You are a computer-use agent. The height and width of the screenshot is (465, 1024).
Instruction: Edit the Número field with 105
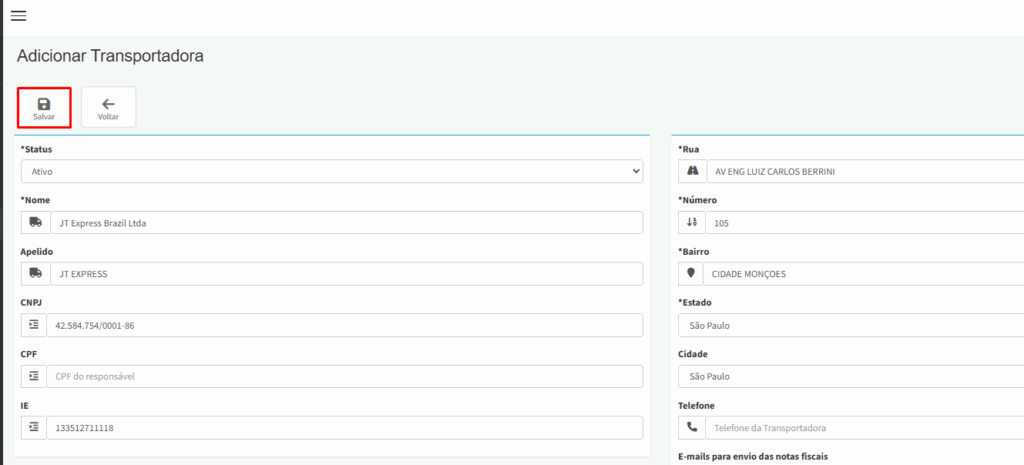[x=865, y=223]
